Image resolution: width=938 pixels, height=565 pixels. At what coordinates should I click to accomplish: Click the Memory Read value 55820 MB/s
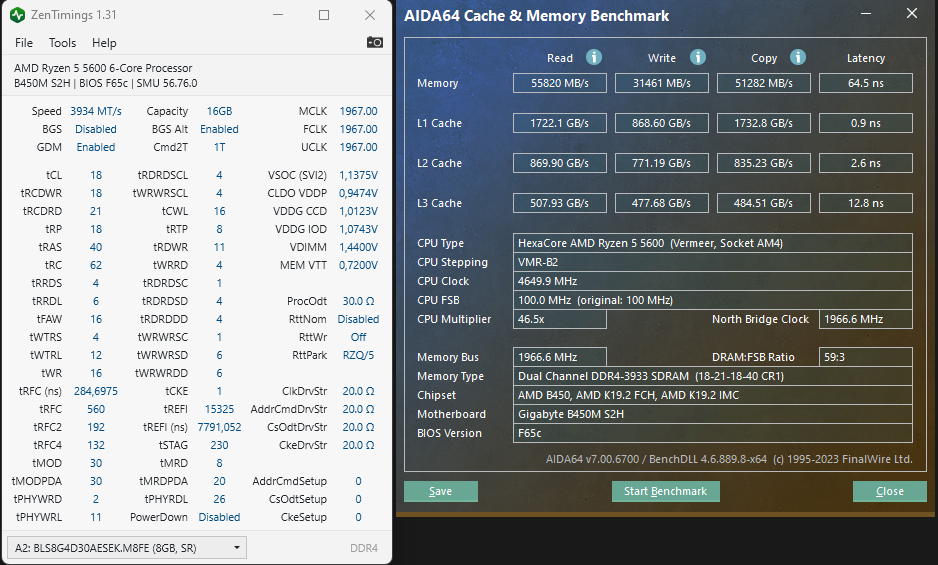[560, 83]
